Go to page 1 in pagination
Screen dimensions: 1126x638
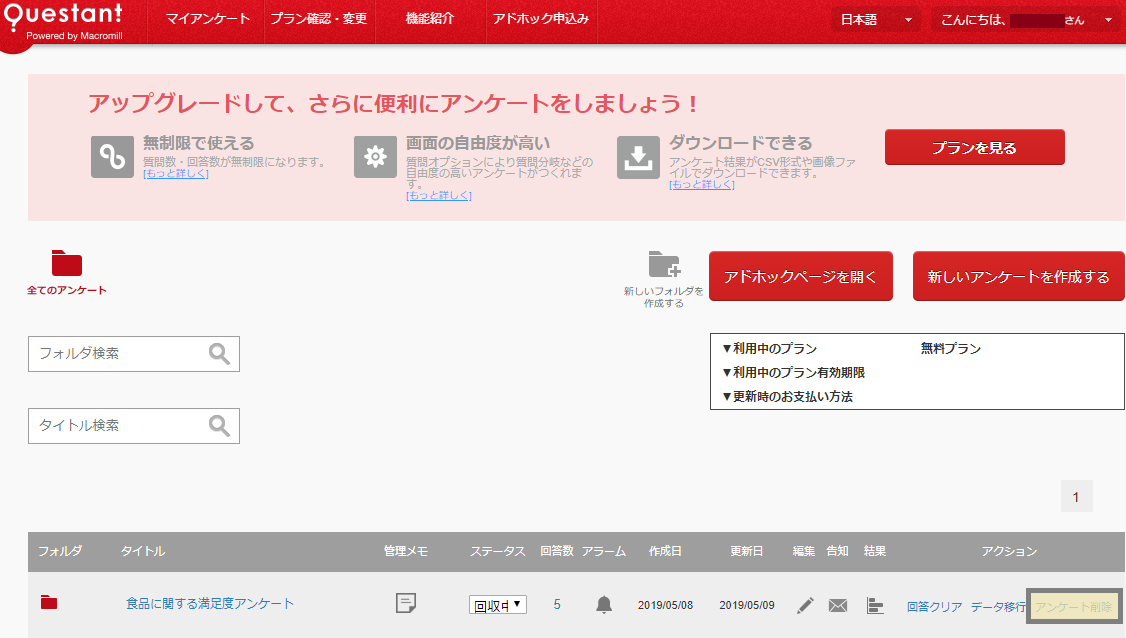click(x=1076, y=496)
